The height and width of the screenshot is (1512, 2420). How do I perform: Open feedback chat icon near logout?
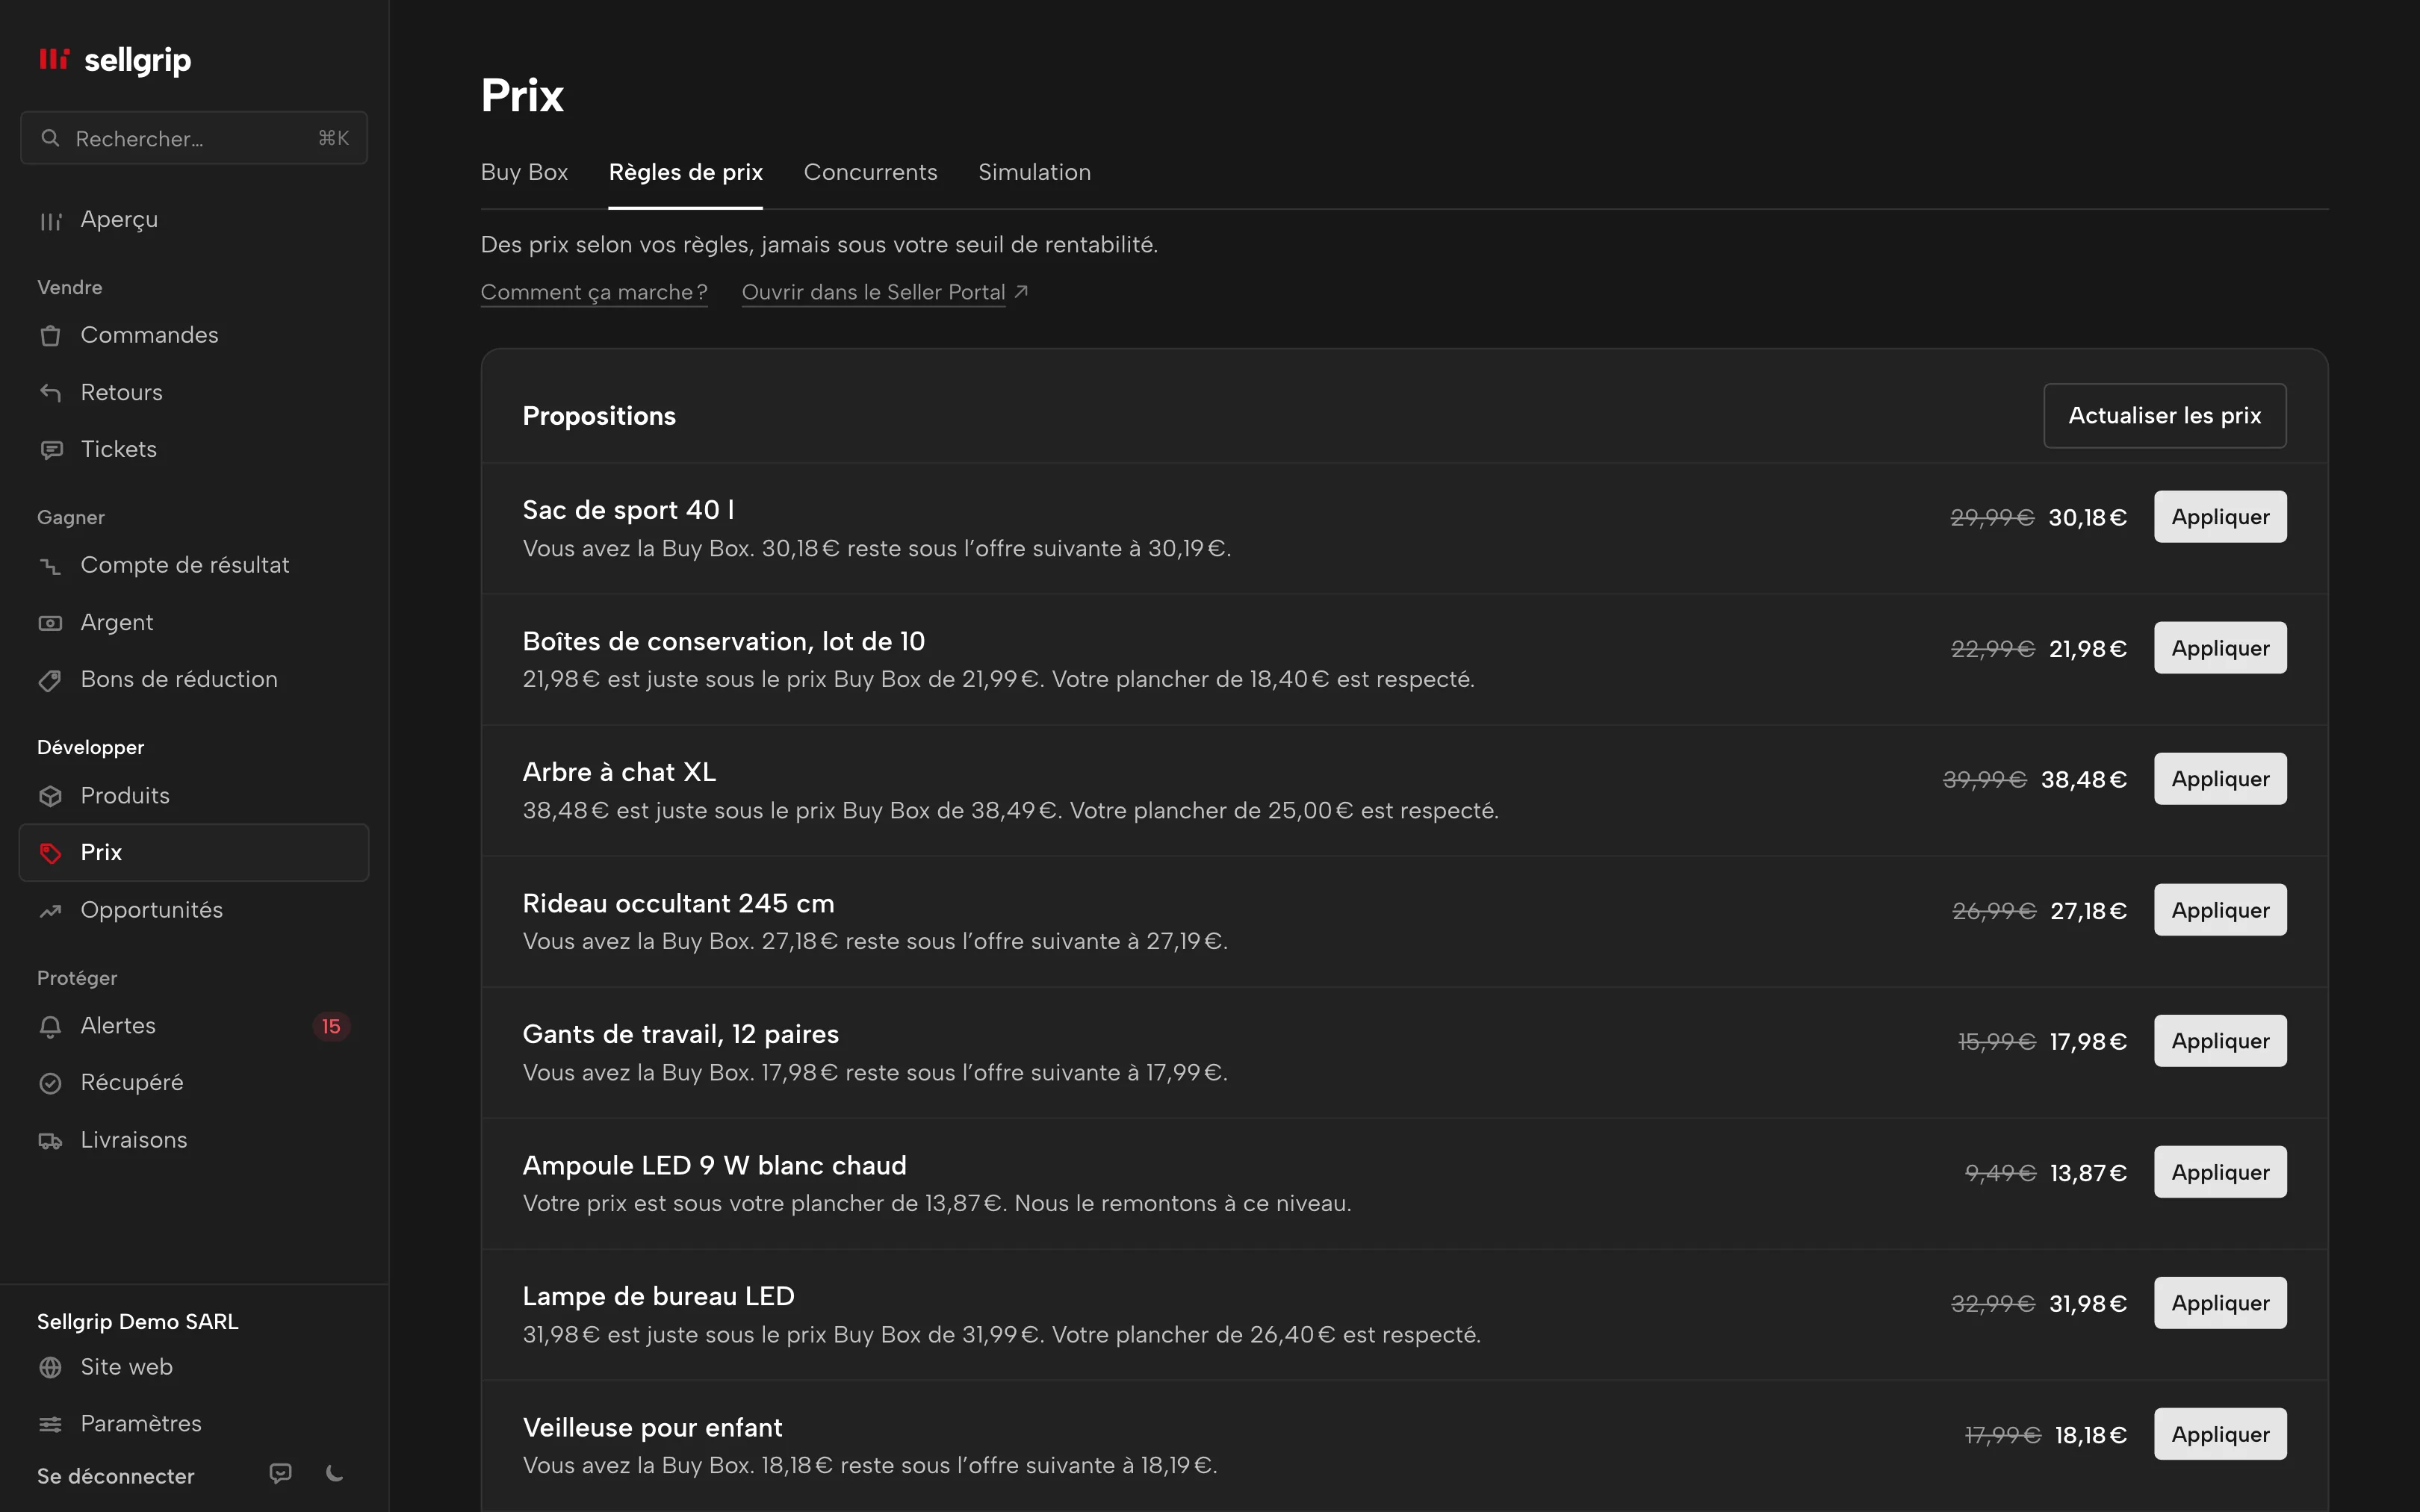(281, 1473)
